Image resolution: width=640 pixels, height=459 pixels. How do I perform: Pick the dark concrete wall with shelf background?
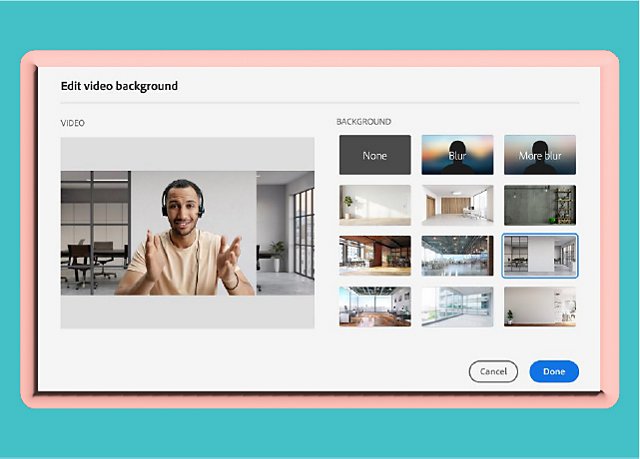pos(540,205)
